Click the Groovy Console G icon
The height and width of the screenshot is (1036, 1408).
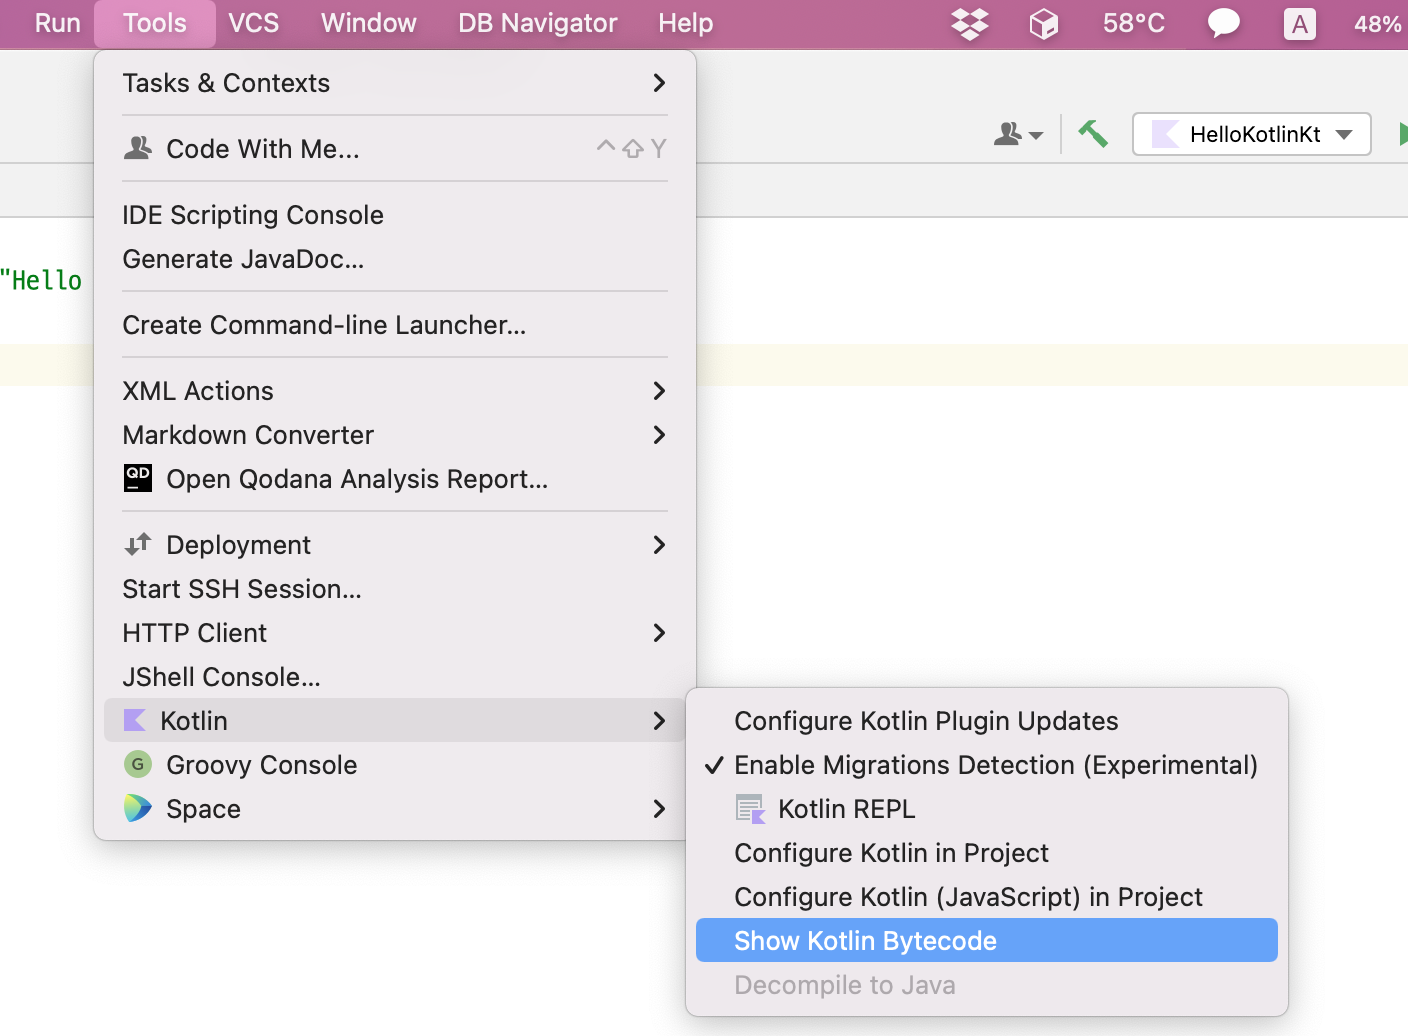coord(138,764)
